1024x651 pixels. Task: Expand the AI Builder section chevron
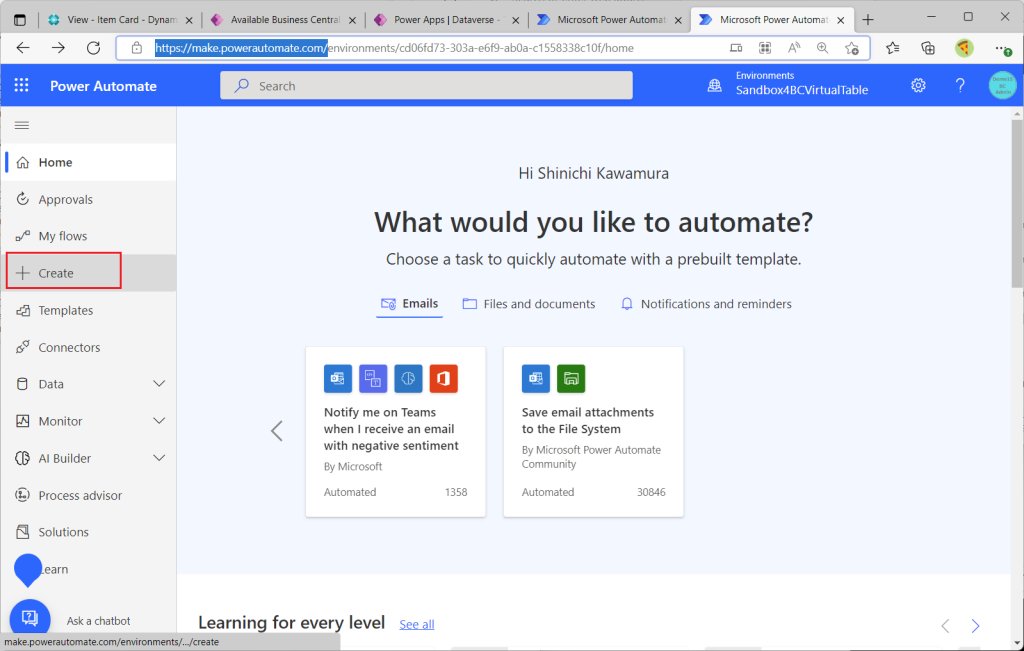coord(159,458)
